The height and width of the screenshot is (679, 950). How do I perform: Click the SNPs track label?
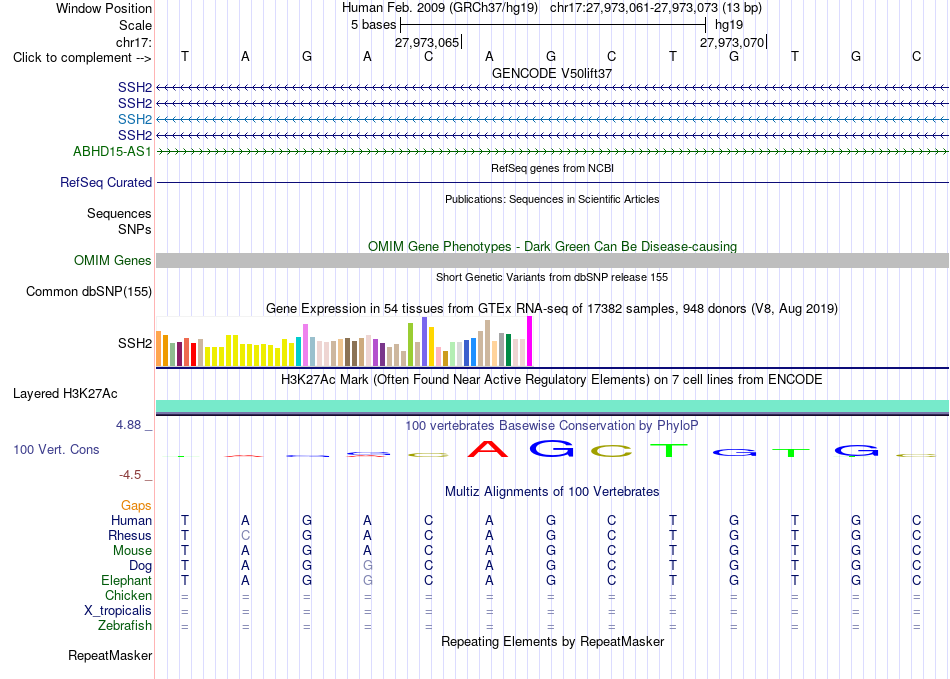[x=135, y=230]
